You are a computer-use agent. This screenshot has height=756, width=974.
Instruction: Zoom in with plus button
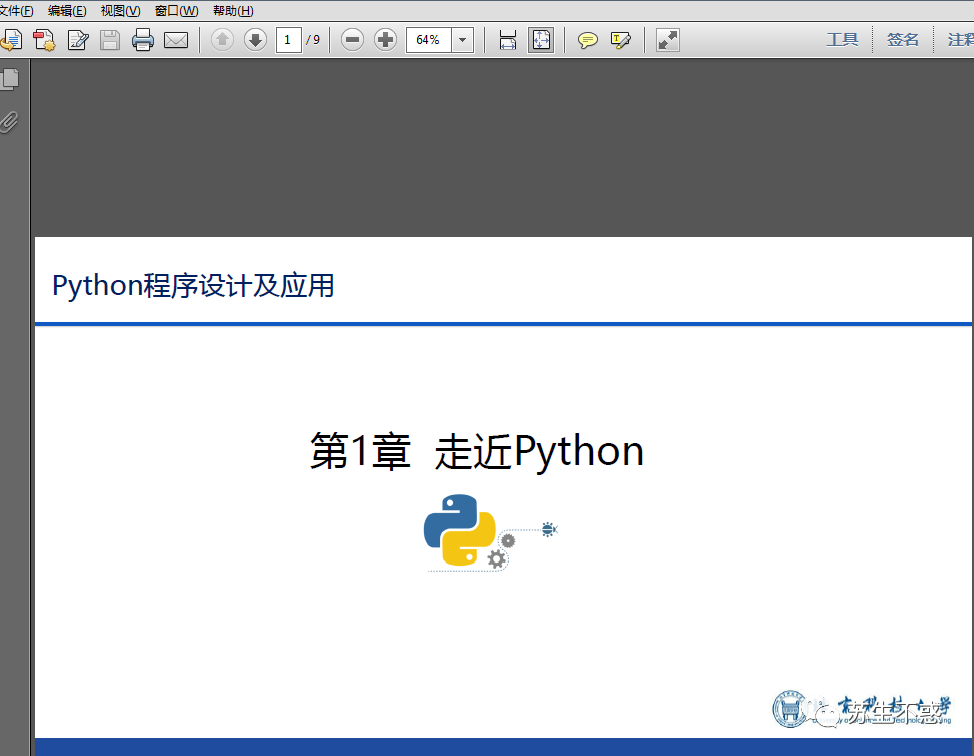click(385, 40)
